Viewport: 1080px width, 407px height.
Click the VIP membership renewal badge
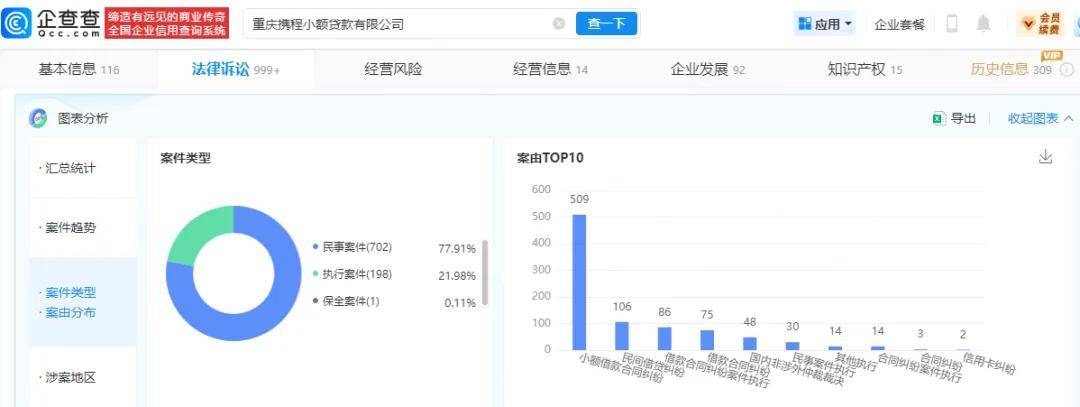[1040, 23]
